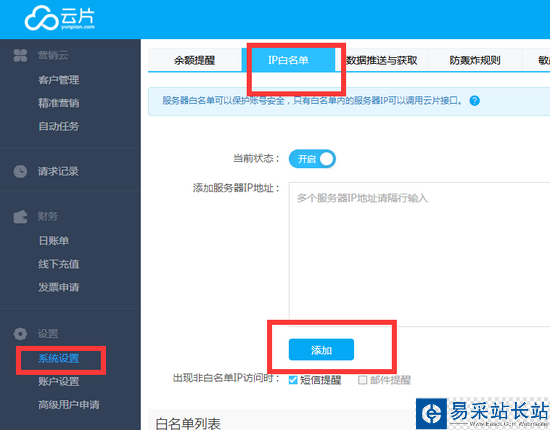Select 系统设置 in the sidebar

(59, 358)
